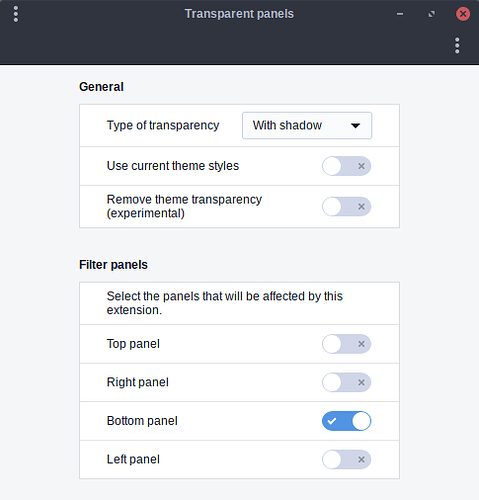This screenshot has width=479, height=500.
Task: Disable the Bottom panel switch
Action: (346, 421)
